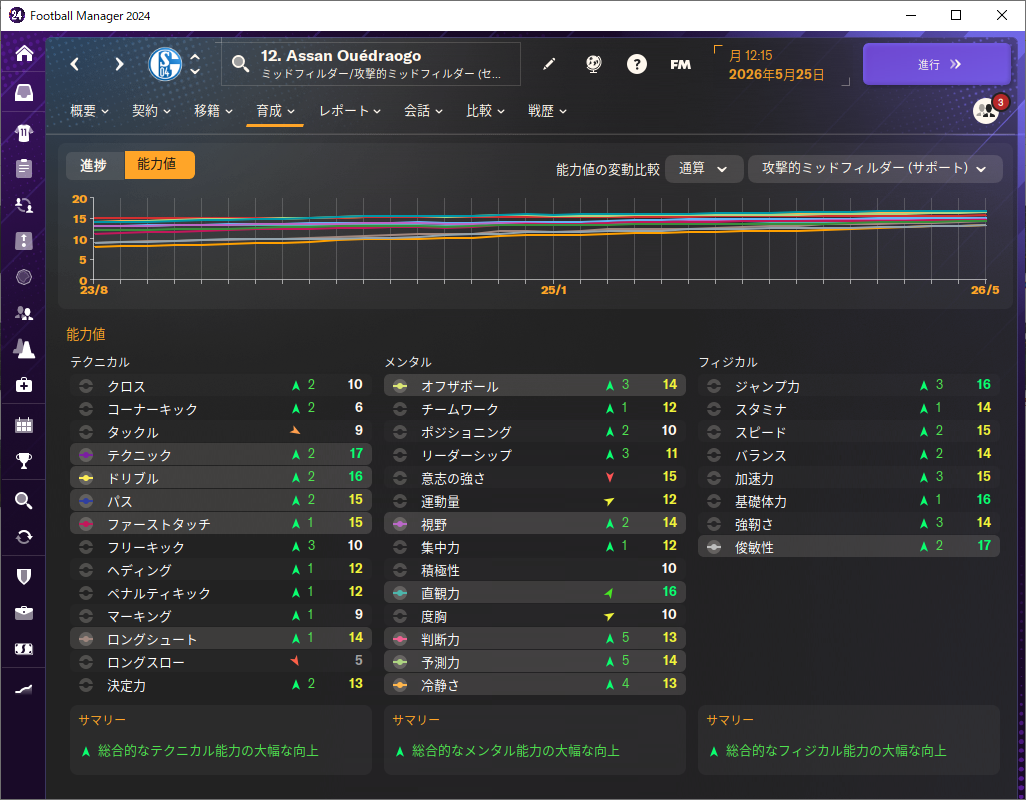The width and height of the screenshot is (1026, 800).
Task: Expand the 移籍 menu
Action: [213, 111]
